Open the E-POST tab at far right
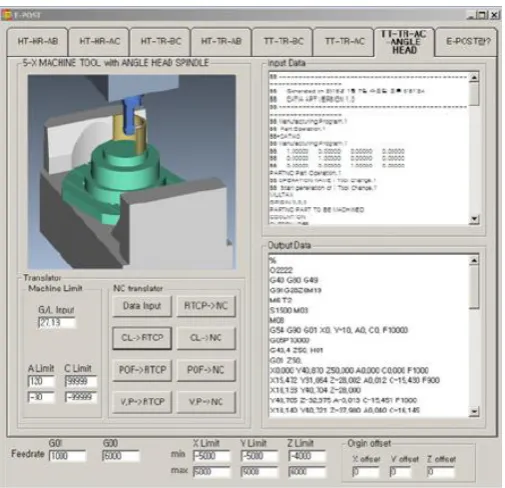 coord(467,42)
